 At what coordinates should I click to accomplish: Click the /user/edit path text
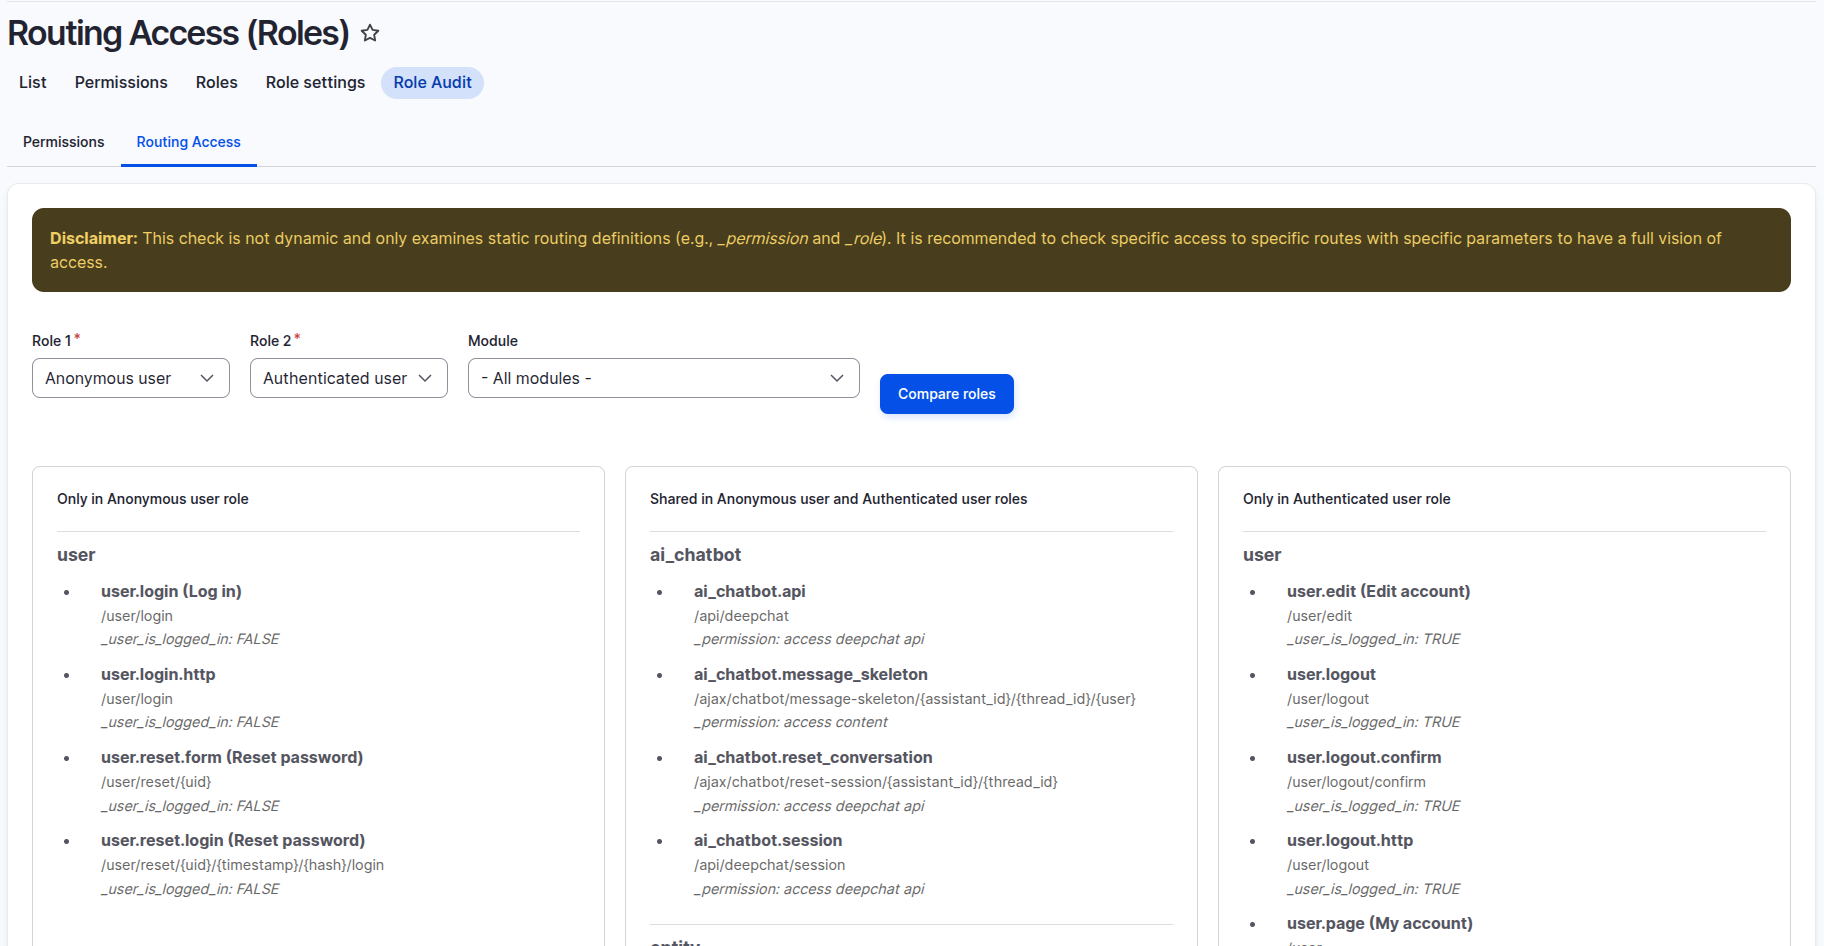click(x=1319, y=616)
